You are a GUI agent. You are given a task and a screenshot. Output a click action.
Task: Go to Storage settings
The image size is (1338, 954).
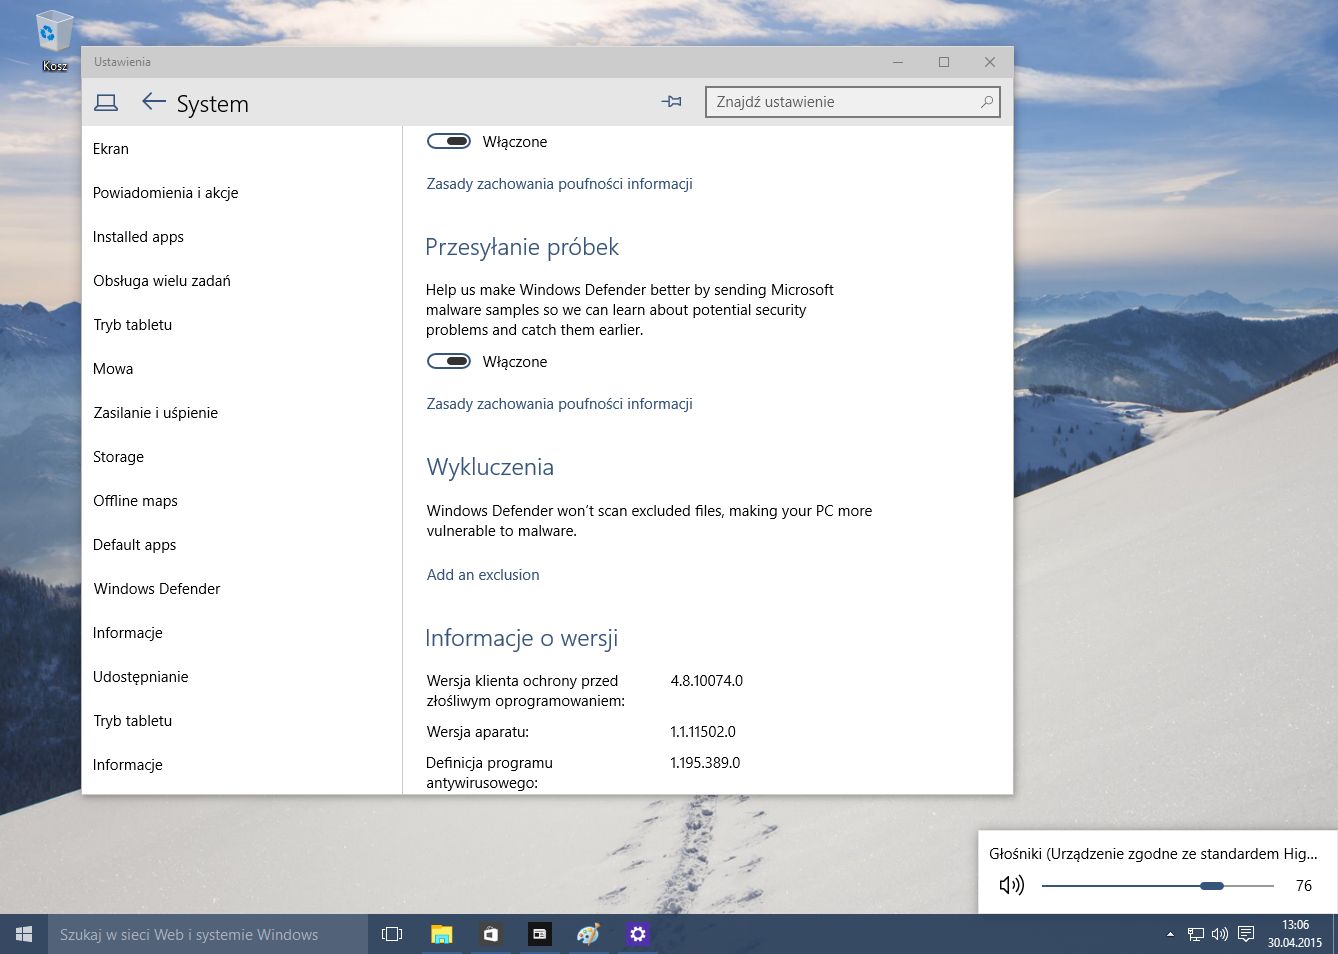point(118,456)
